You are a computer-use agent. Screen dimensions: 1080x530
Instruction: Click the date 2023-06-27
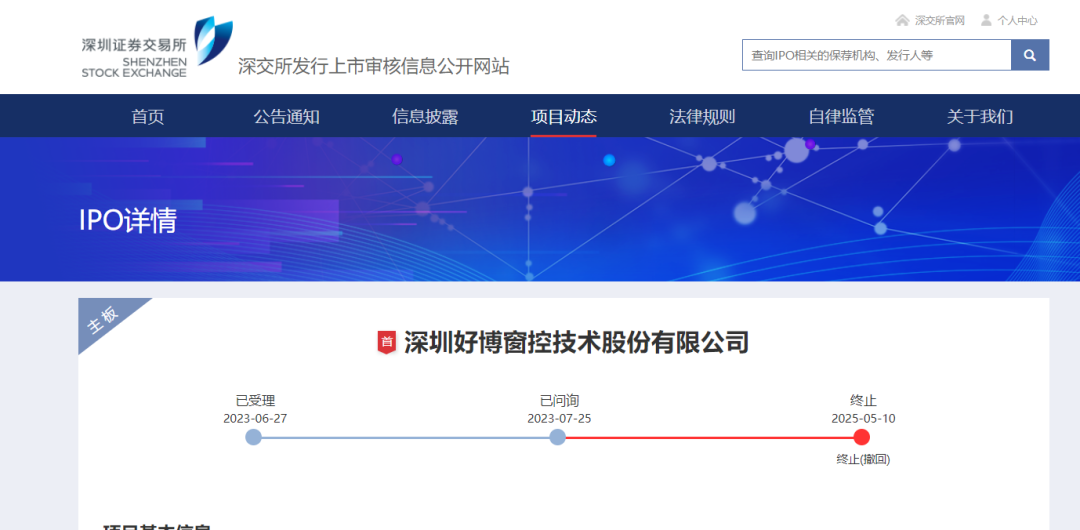(255, 418)
